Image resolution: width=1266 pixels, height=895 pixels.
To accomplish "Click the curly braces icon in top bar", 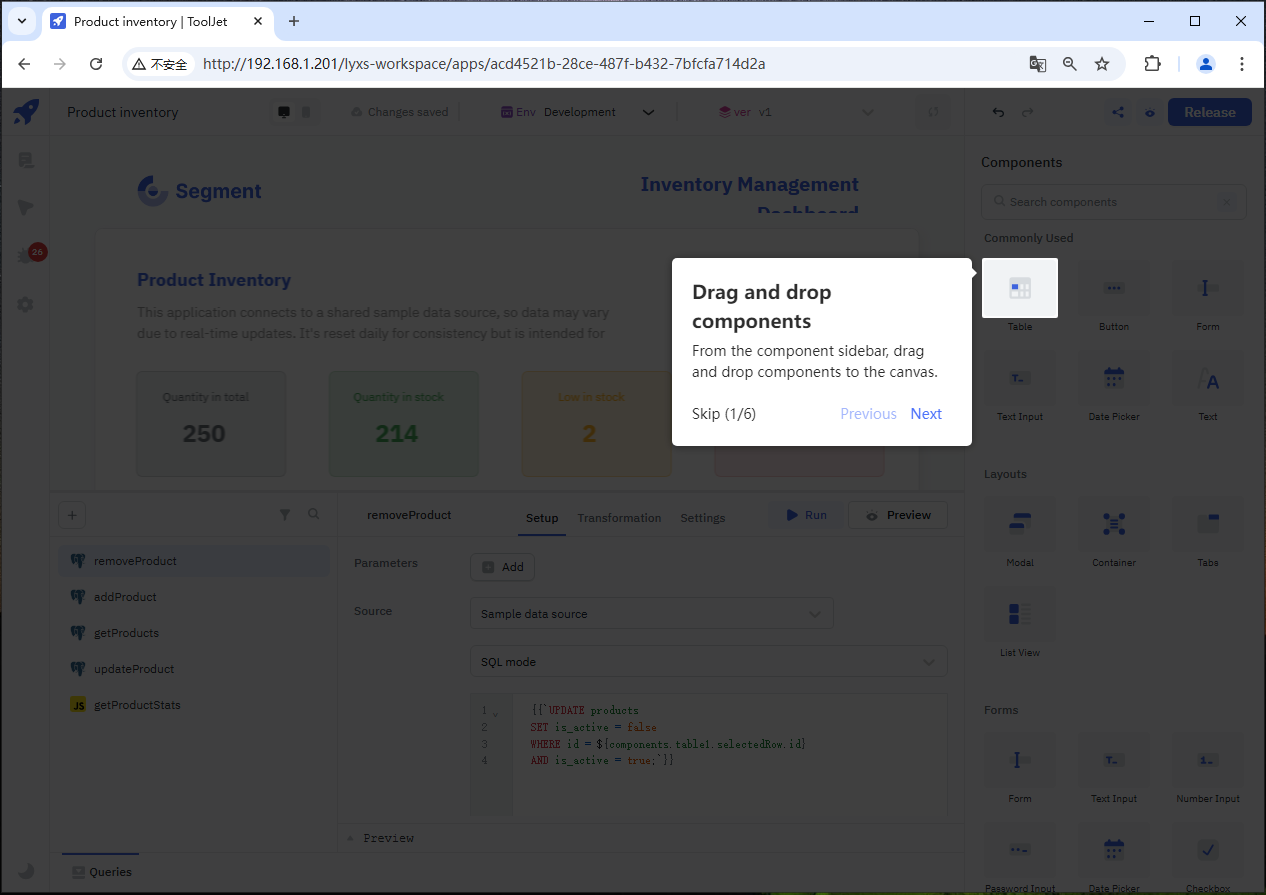I will 934,112.
